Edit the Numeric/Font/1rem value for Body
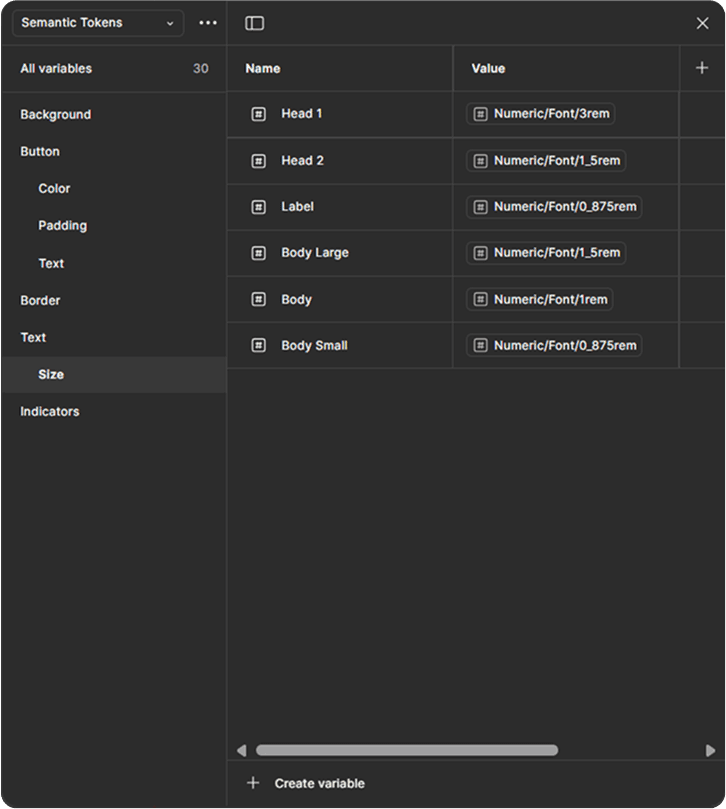 [x=540, y=299]
